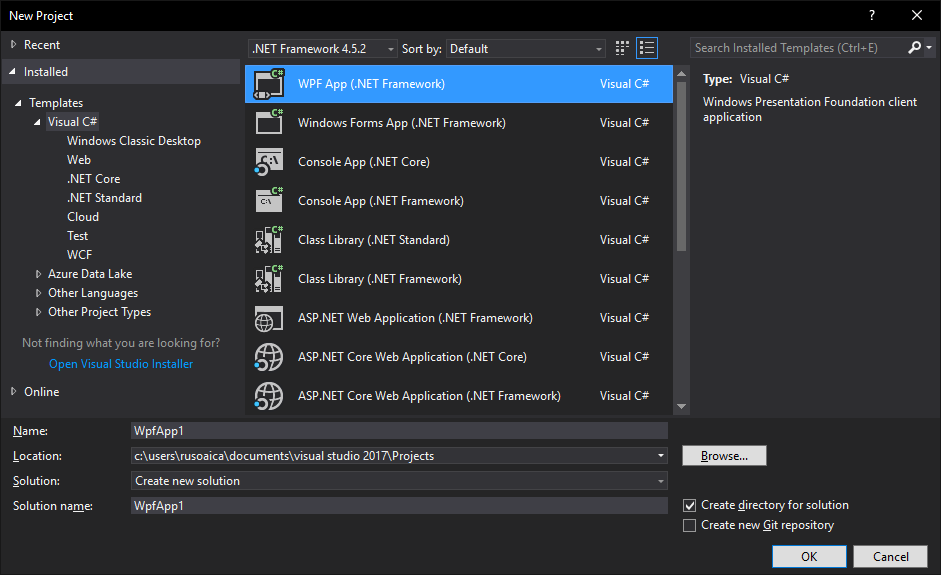Click the template list scrollbar thumb
This screenshot has width=941, height=575.
click(681, 166)
